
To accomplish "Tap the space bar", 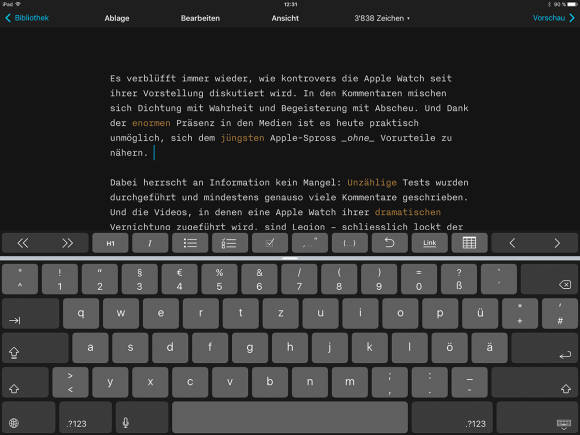I will coord(290,417).
